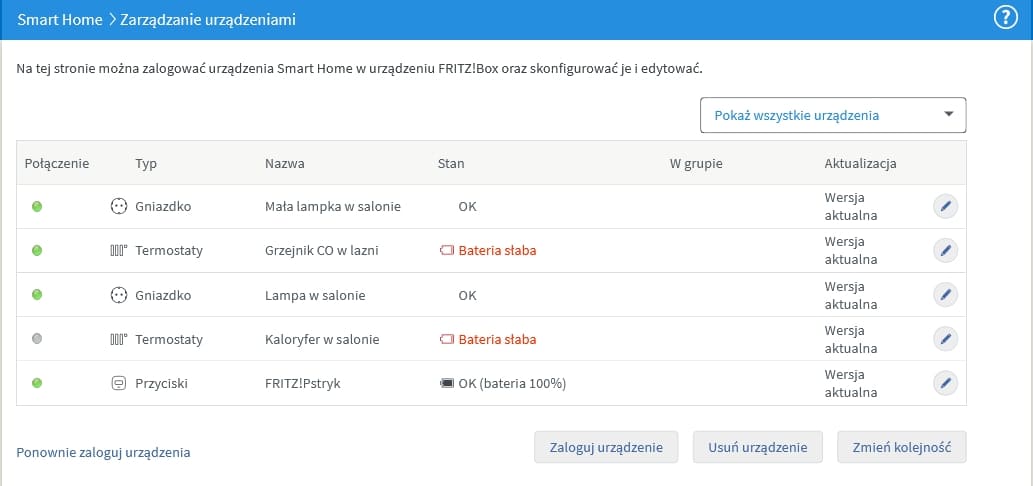
Task: Edit the Mała lampka w salonie device
Action: 945,206
